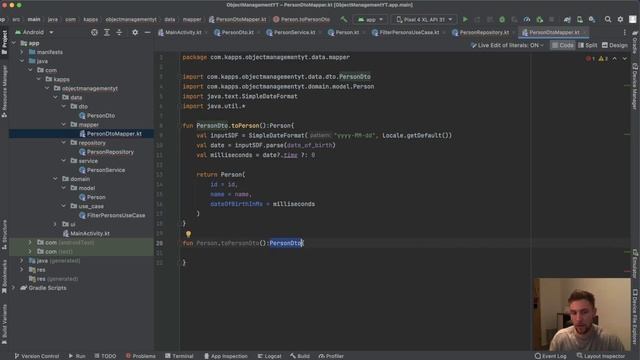Open the Project tool window stripe
The height and width of the screenshot is (360, 640).
4,42
